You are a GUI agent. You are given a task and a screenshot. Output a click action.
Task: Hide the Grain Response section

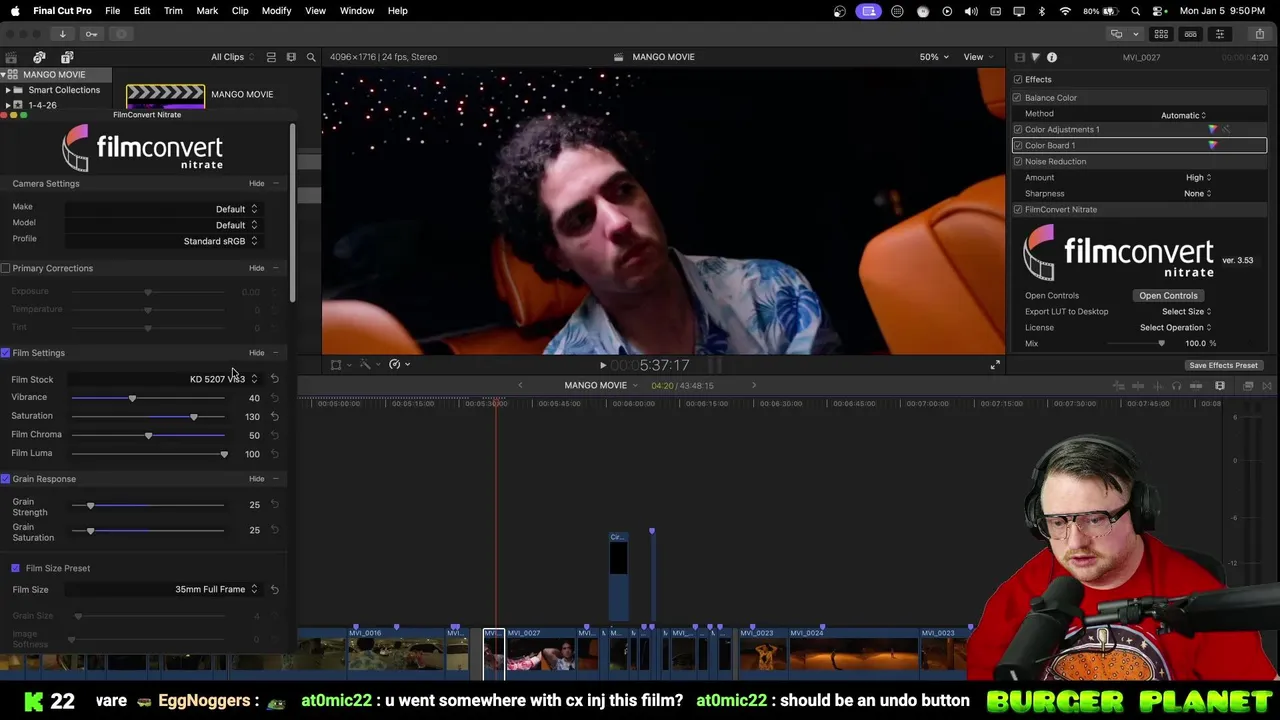(257, 479)
